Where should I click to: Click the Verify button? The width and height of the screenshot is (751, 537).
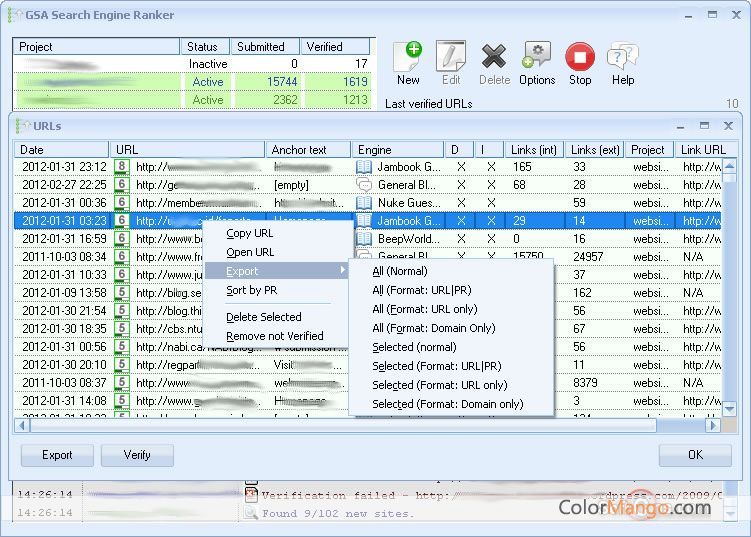(137, 455)
